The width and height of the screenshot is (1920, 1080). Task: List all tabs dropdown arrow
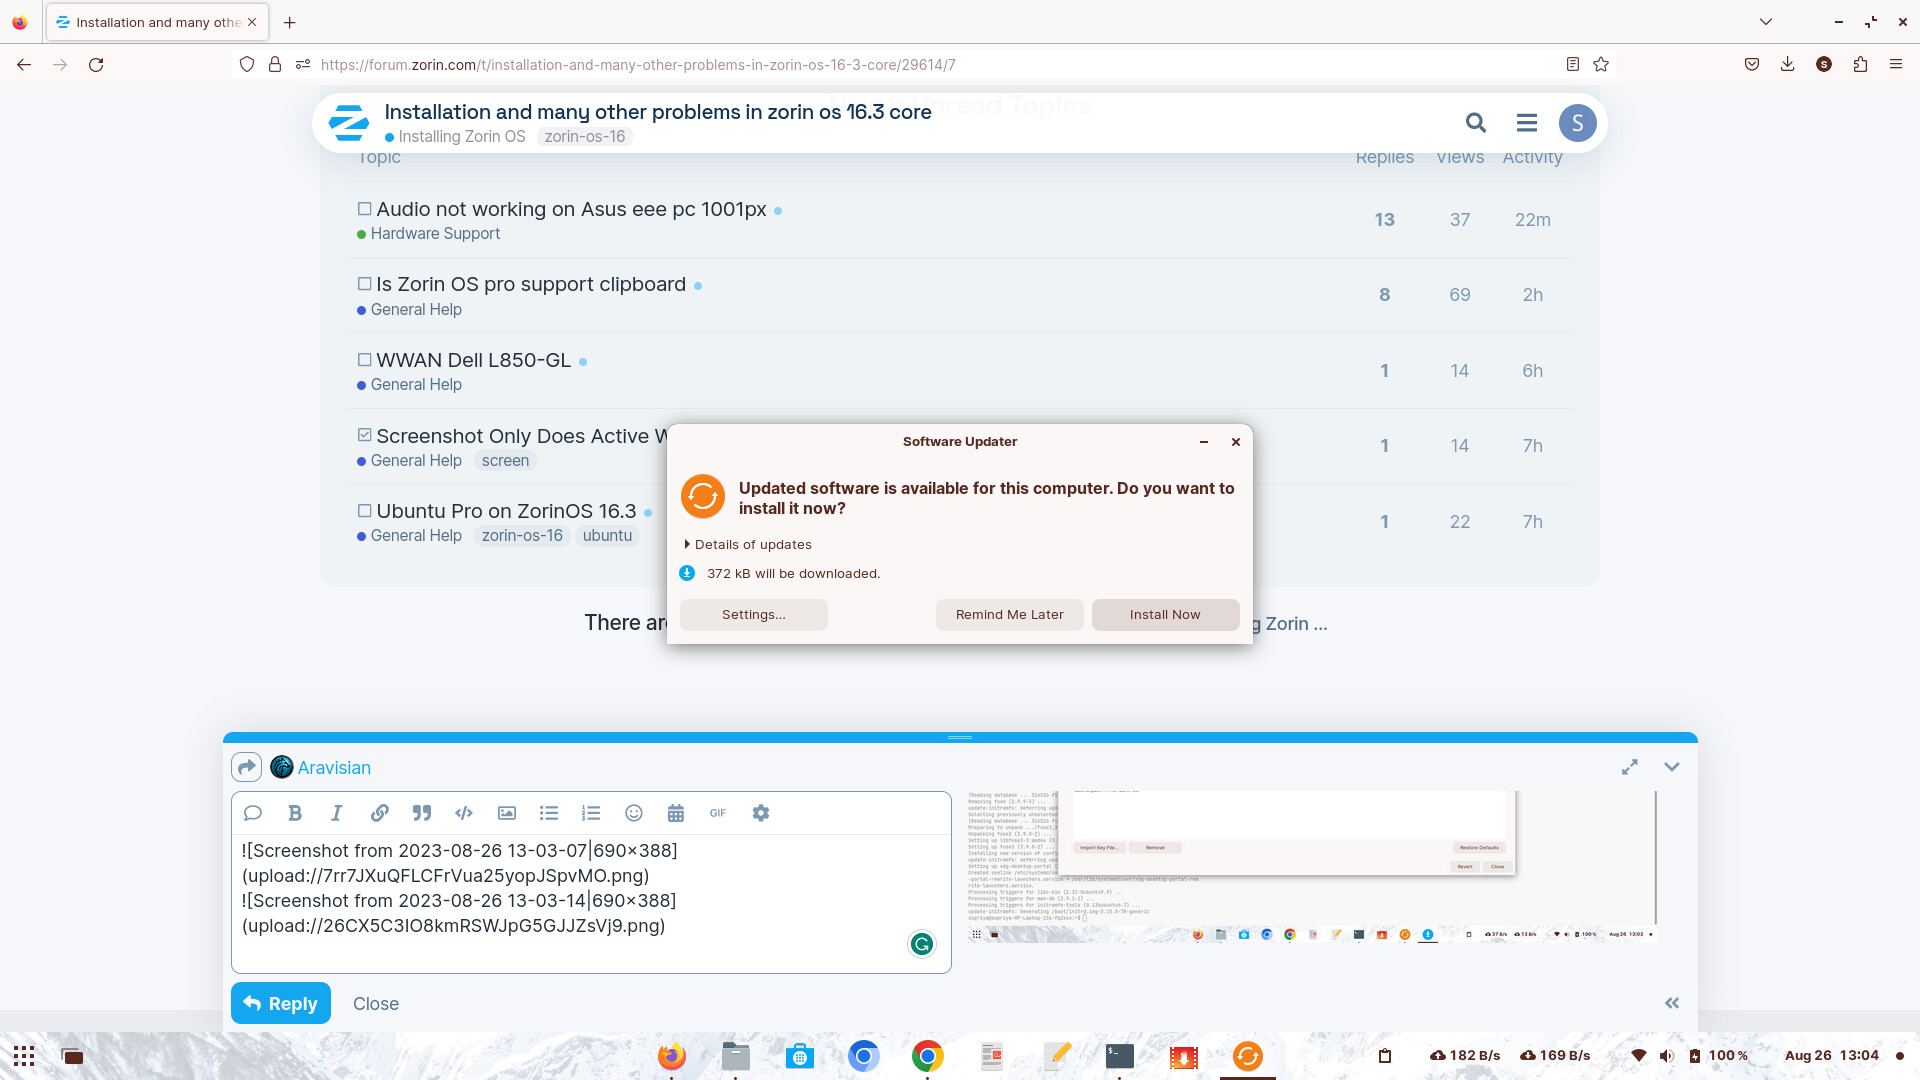(x=1766, y=22)
